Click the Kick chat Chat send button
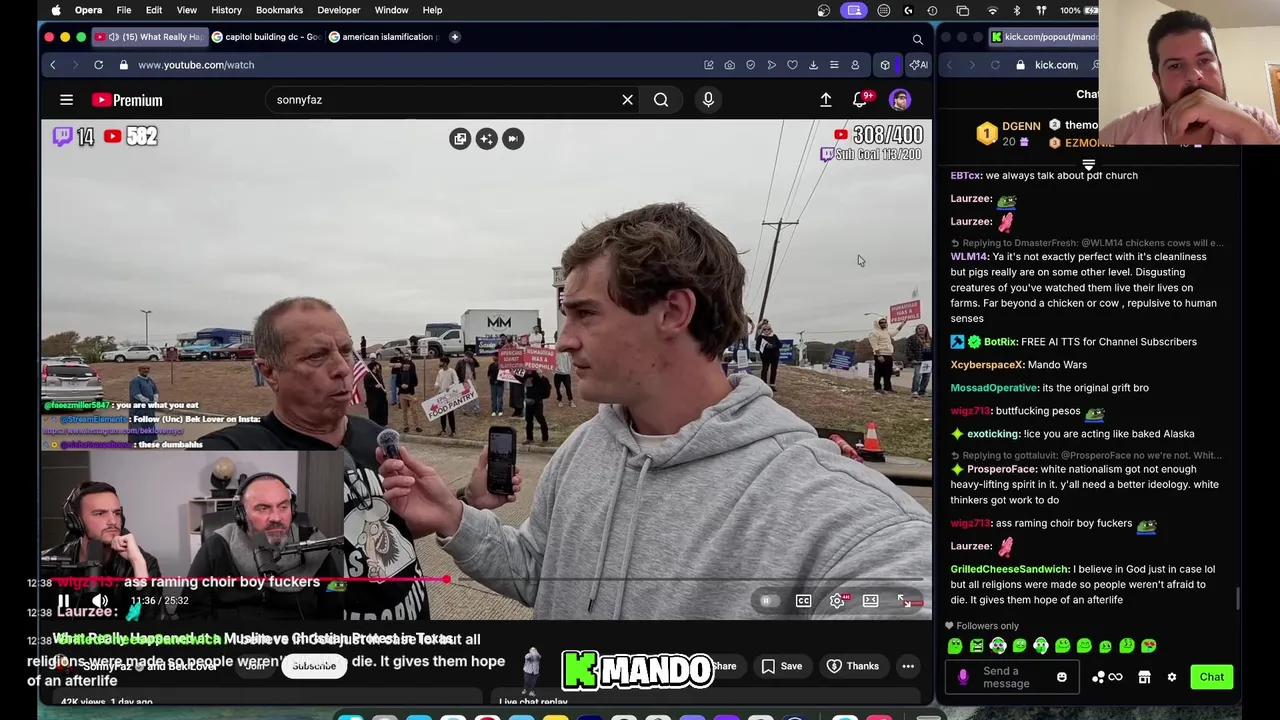Screen dimensions: 1280x720 (1211, 677)
